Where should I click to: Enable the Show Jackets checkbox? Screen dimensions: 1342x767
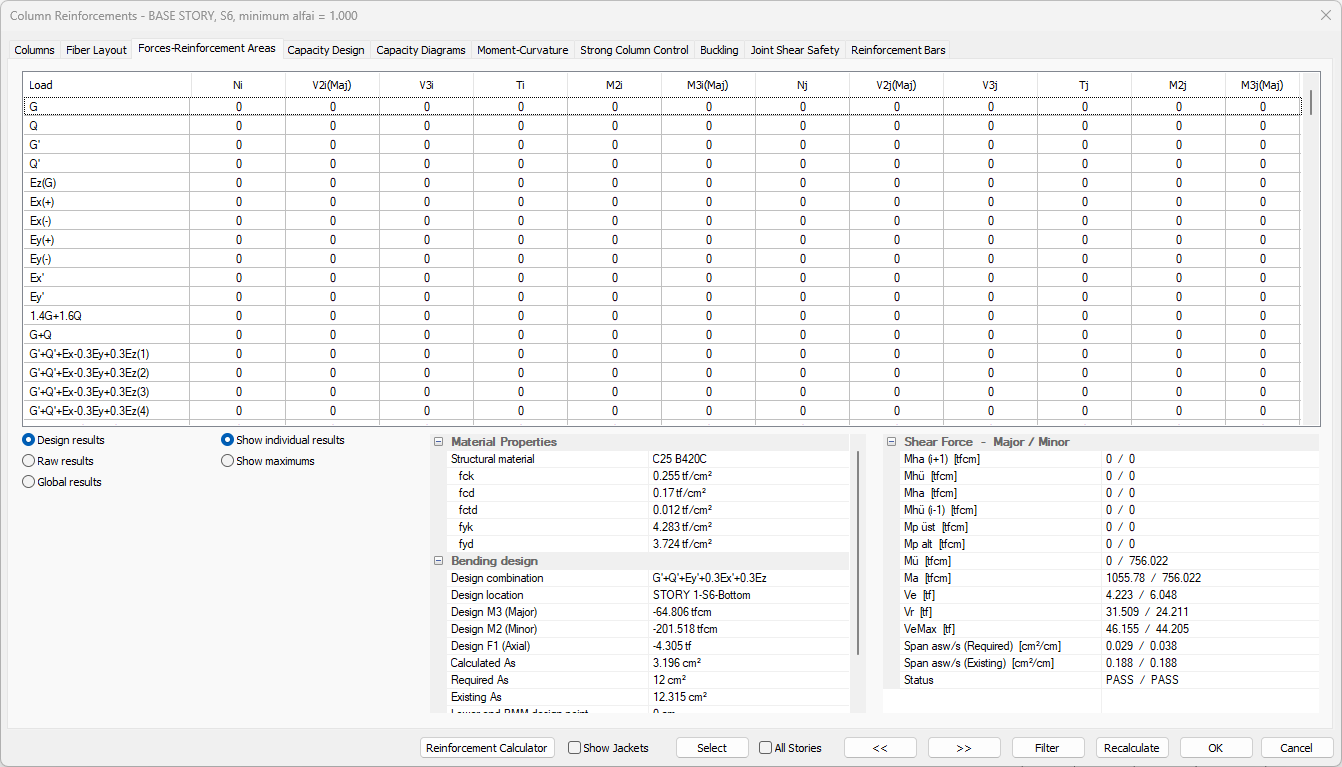click(575, 748)
